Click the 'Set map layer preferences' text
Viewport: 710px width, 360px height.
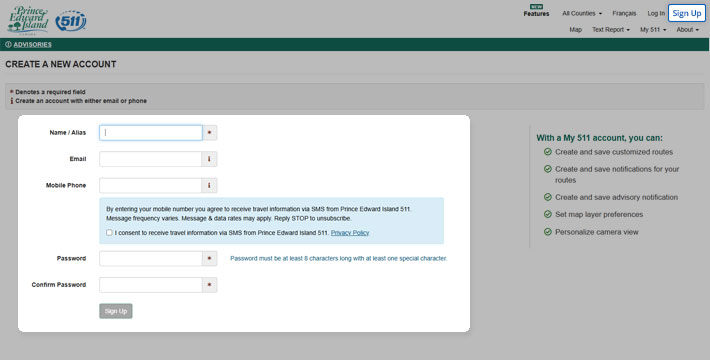click(599, 214)
